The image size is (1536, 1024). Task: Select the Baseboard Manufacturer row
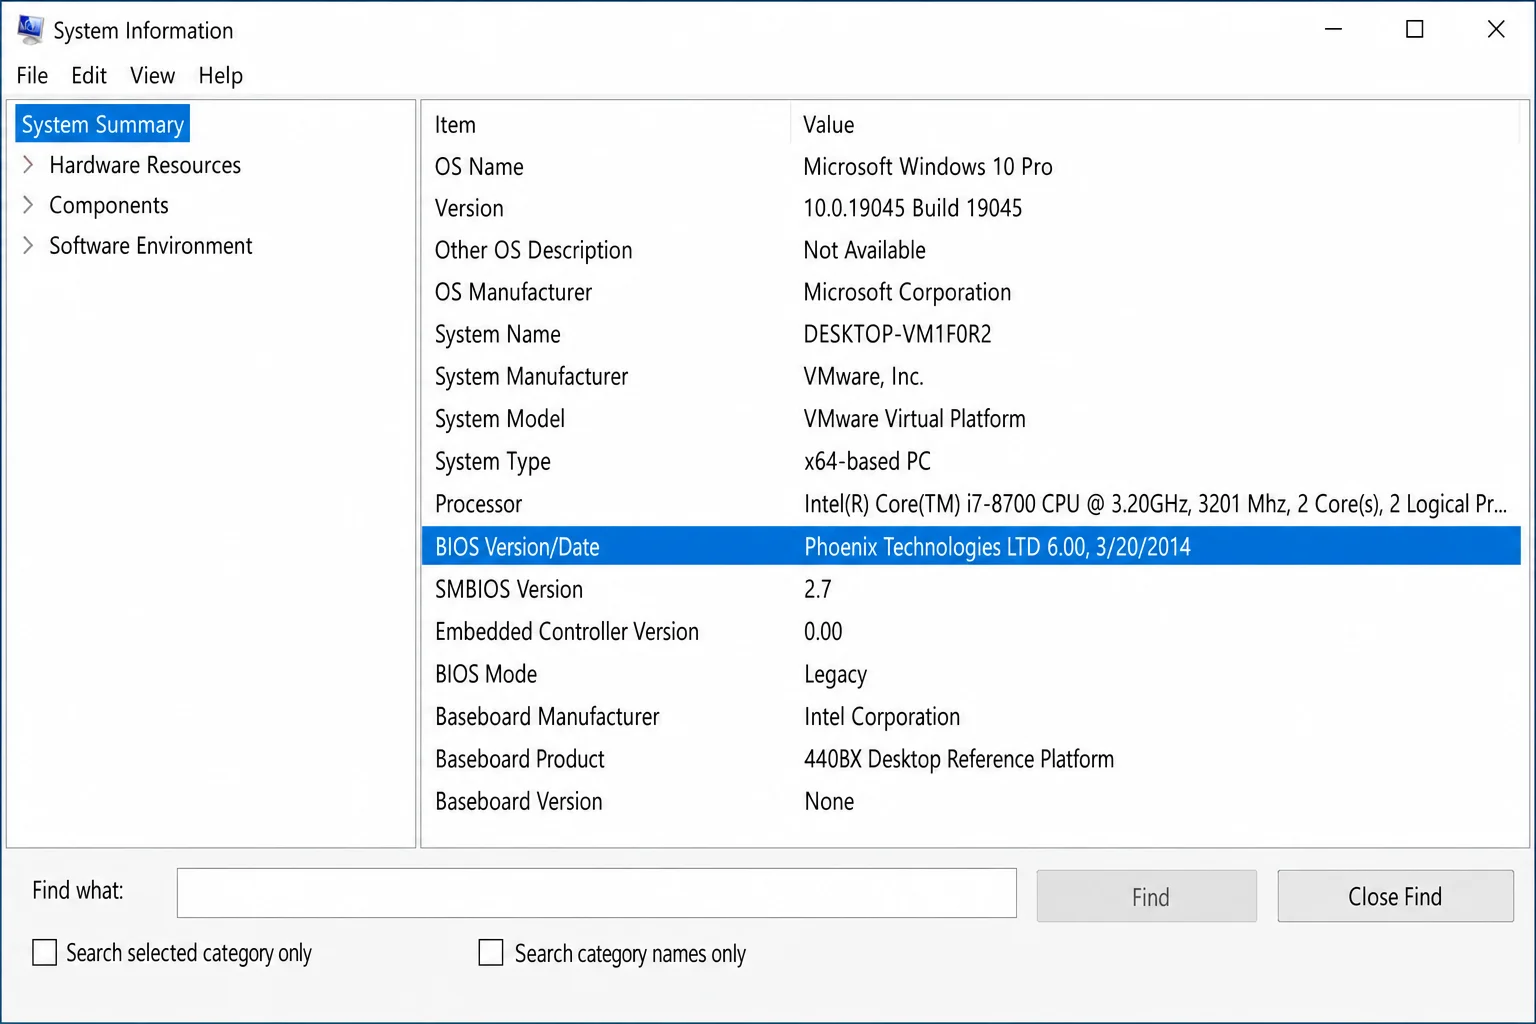pyautogui.click(x=971, y=716)
